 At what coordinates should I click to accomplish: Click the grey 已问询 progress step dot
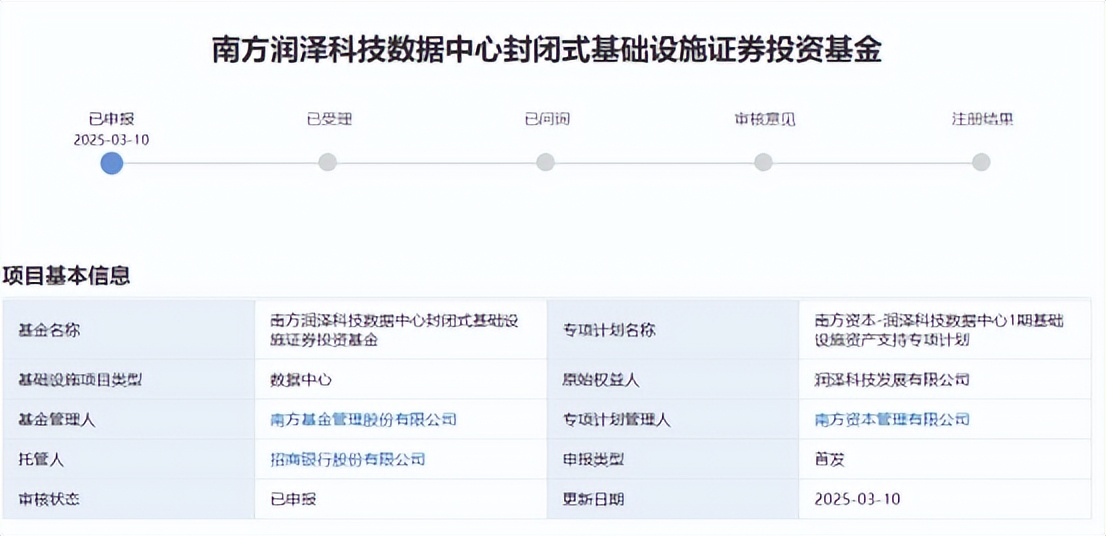tap(545, 162)
